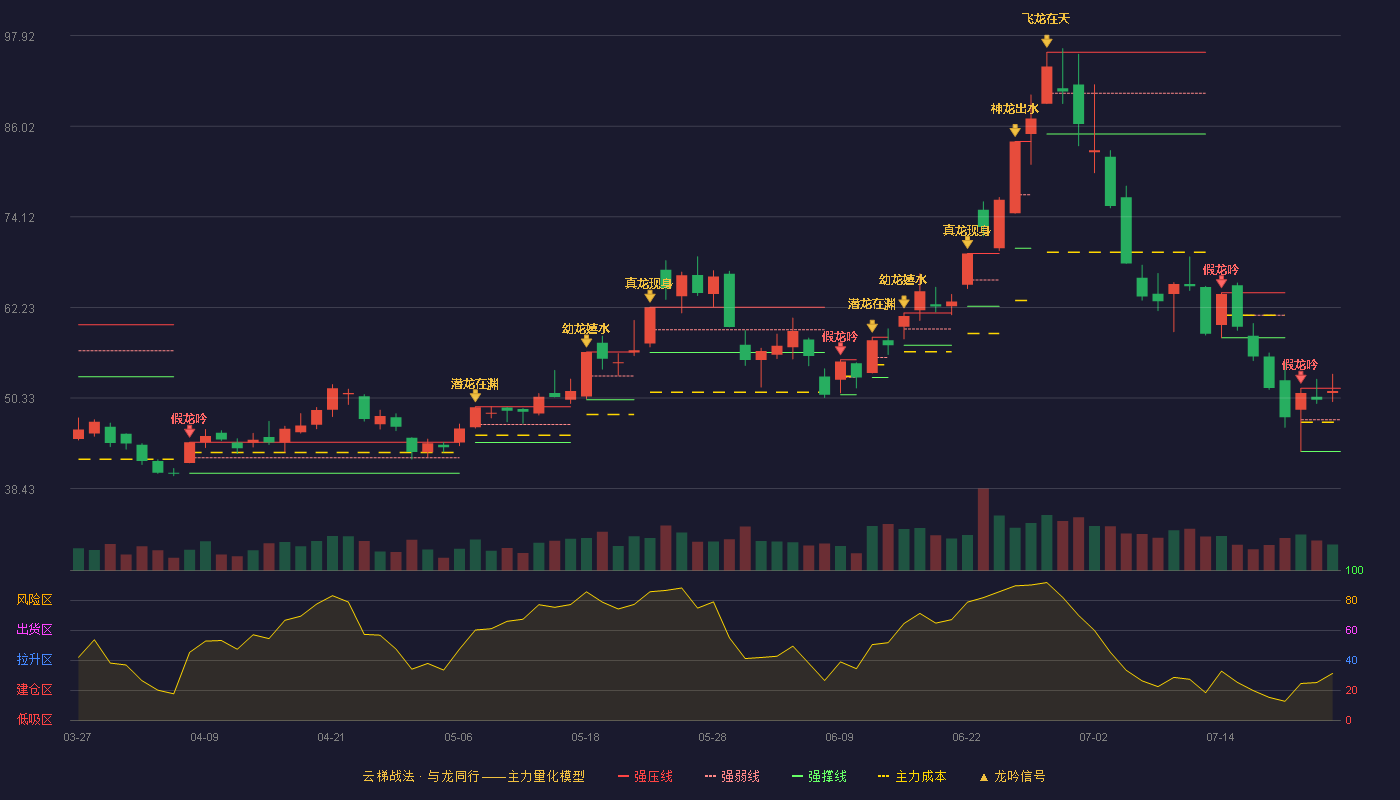Click the 62.23 price axis label
Screen dimensions: 1400x800
pos(20,309)
